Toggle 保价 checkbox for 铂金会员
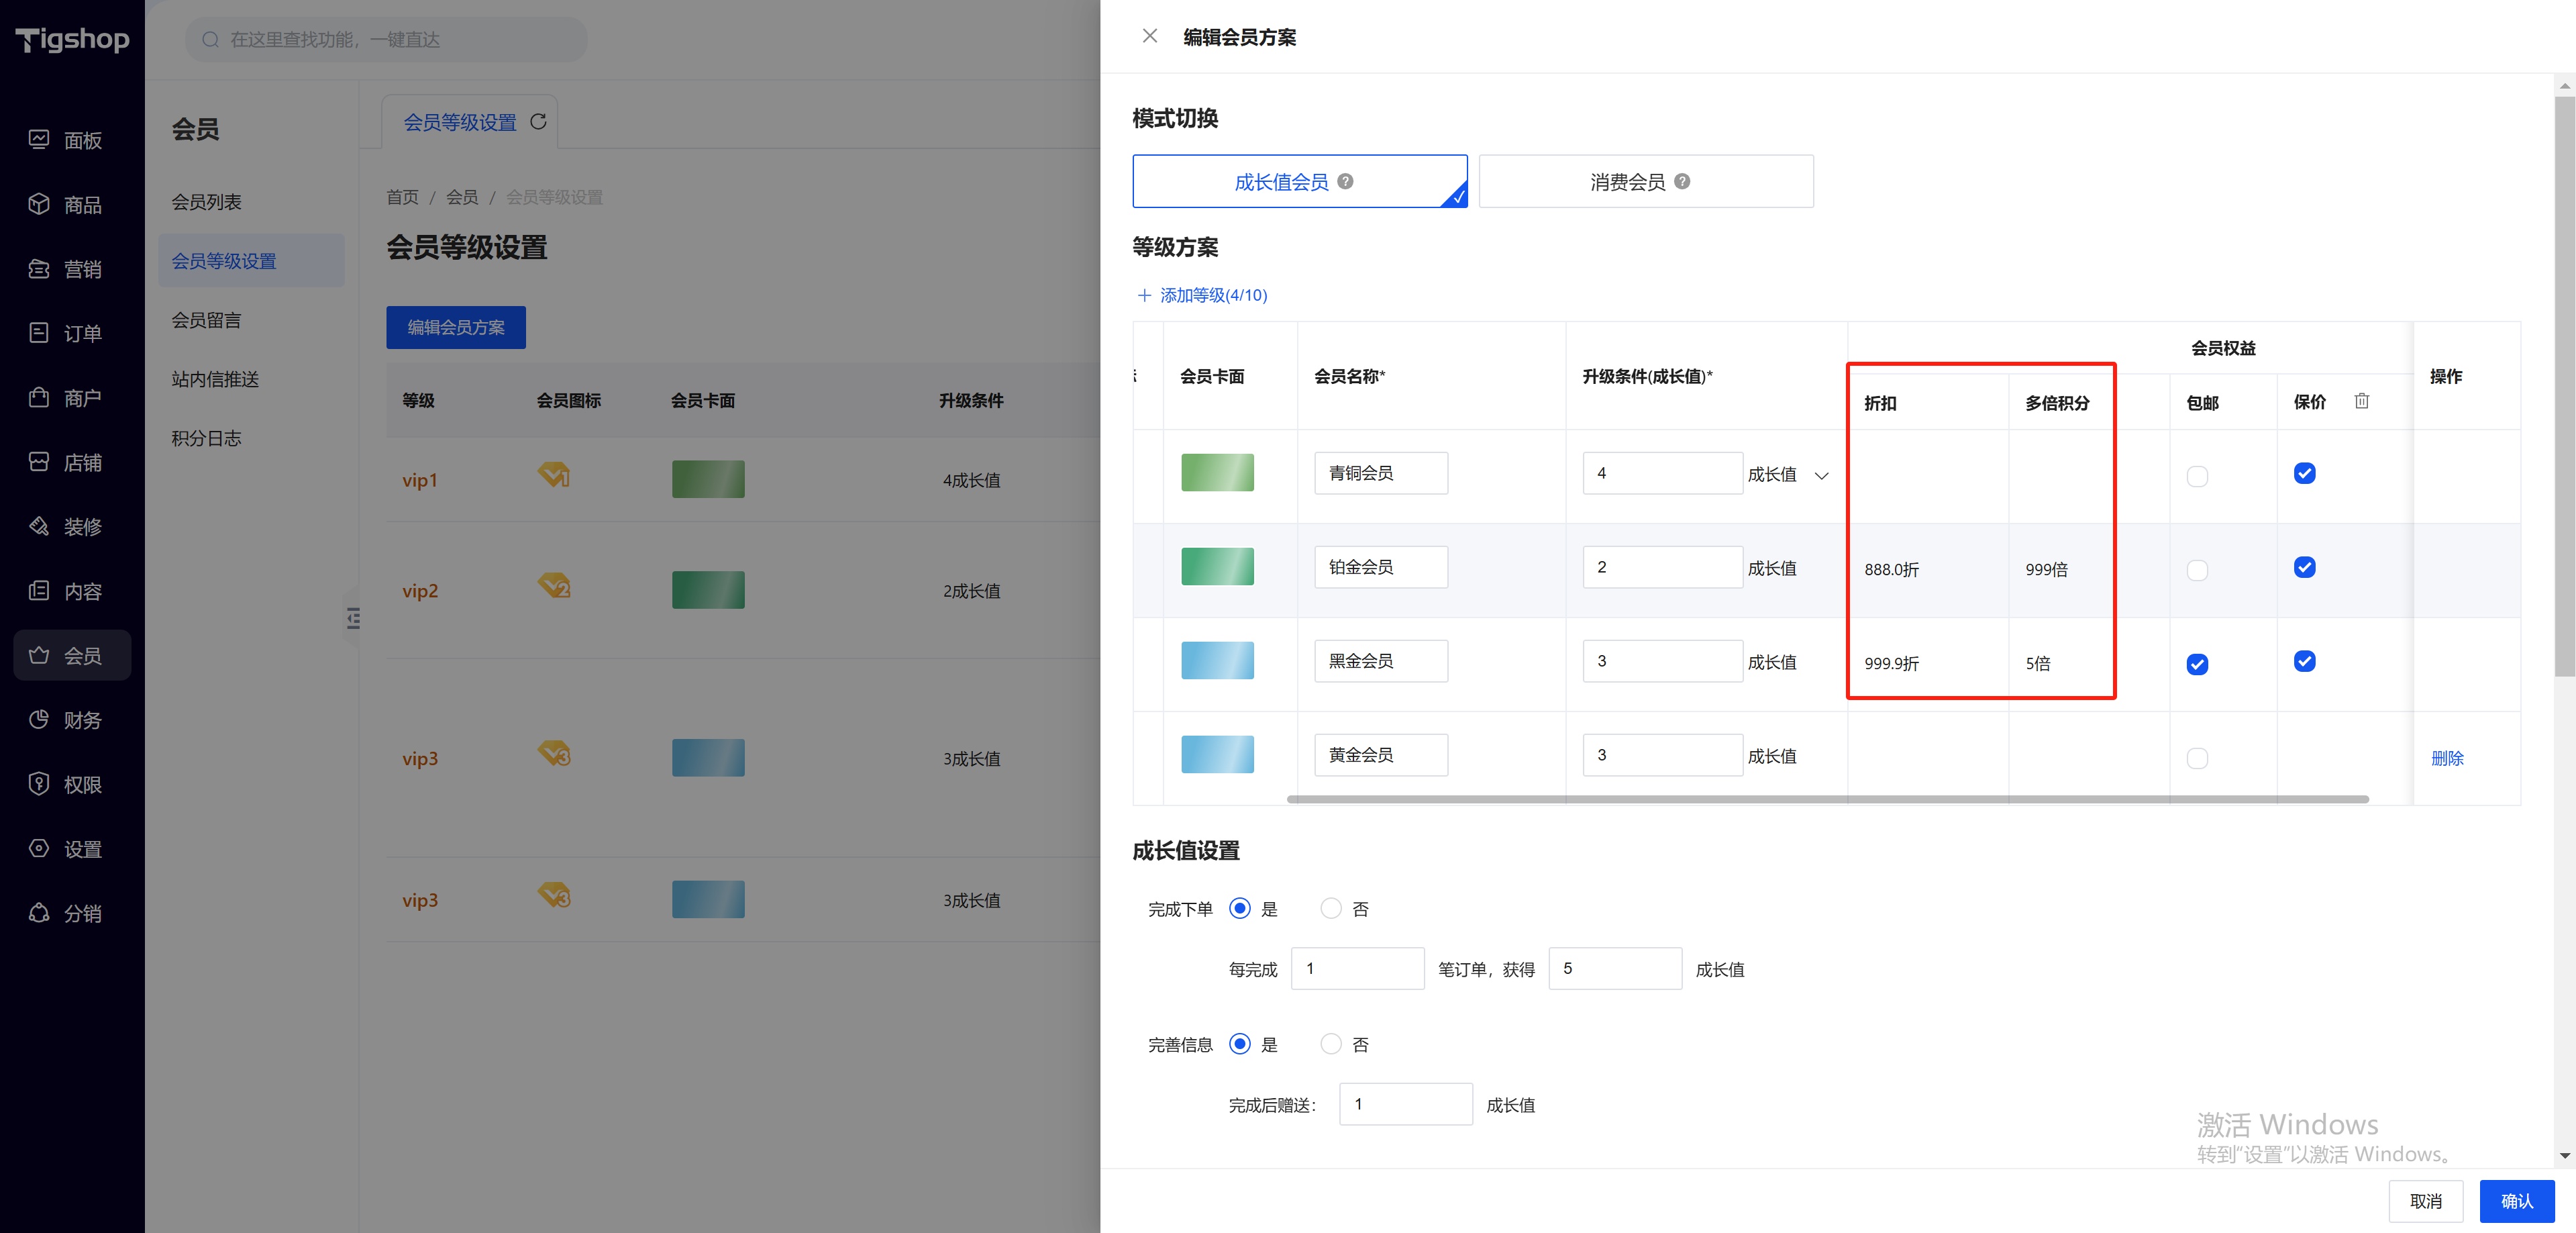Screen dimensions: 2576x1233 [x=2304, y=567]
